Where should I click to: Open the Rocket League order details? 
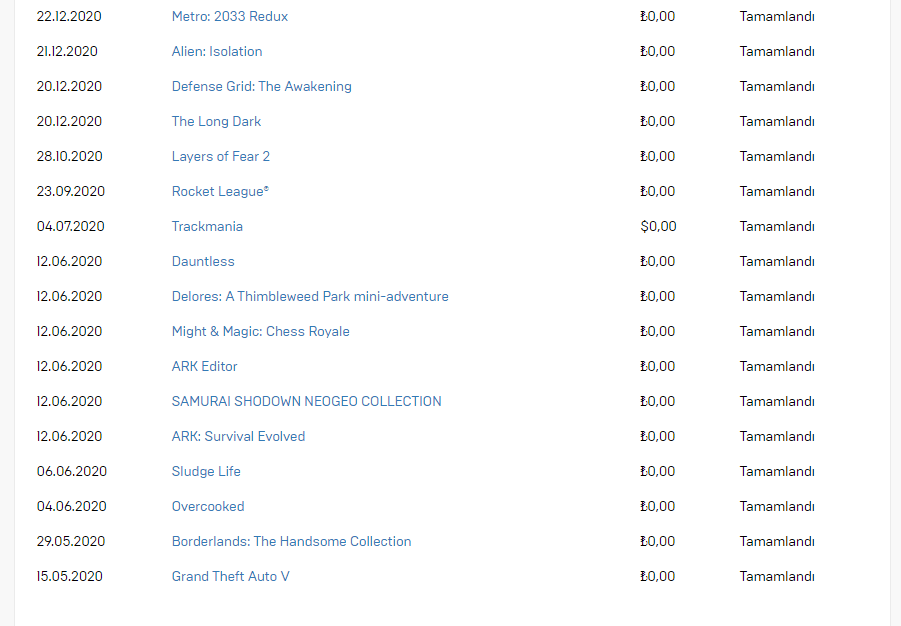pos(220,192)
